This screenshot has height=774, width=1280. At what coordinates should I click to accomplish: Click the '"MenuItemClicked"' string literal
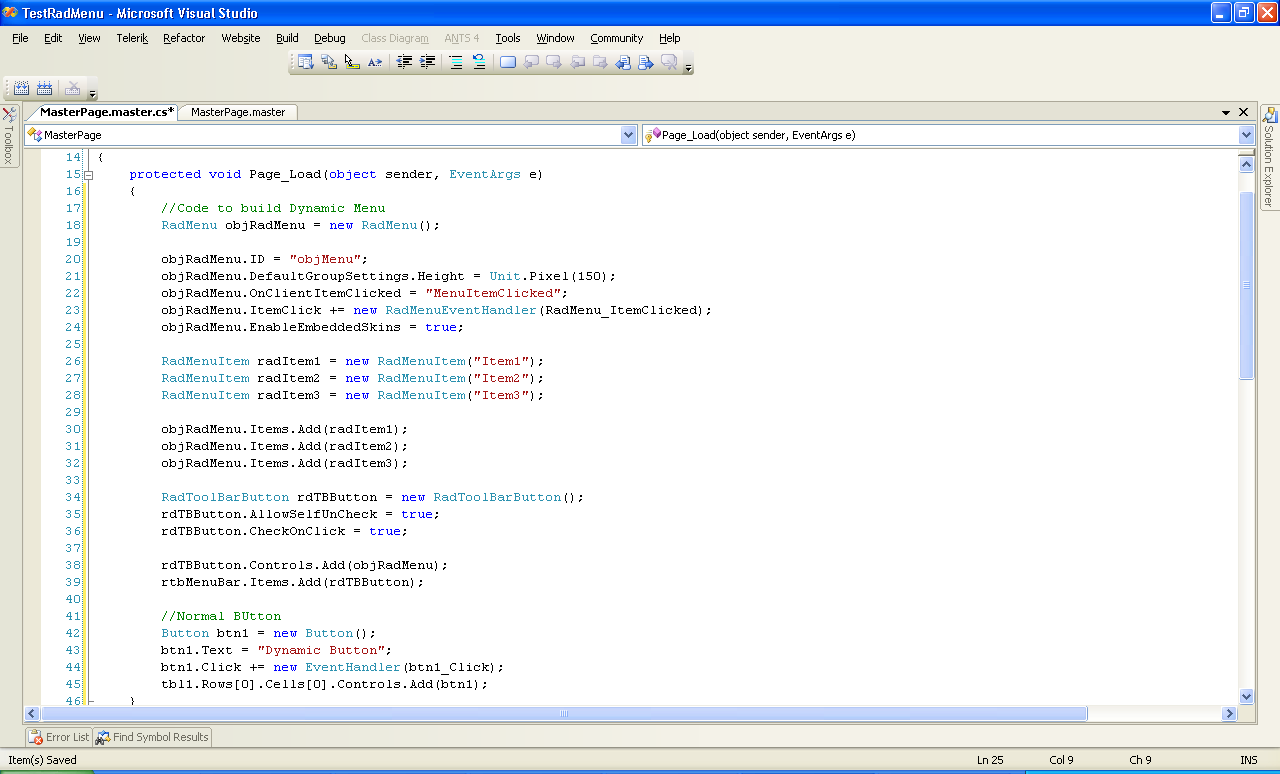pyautogui.click(x=493, y=293)
